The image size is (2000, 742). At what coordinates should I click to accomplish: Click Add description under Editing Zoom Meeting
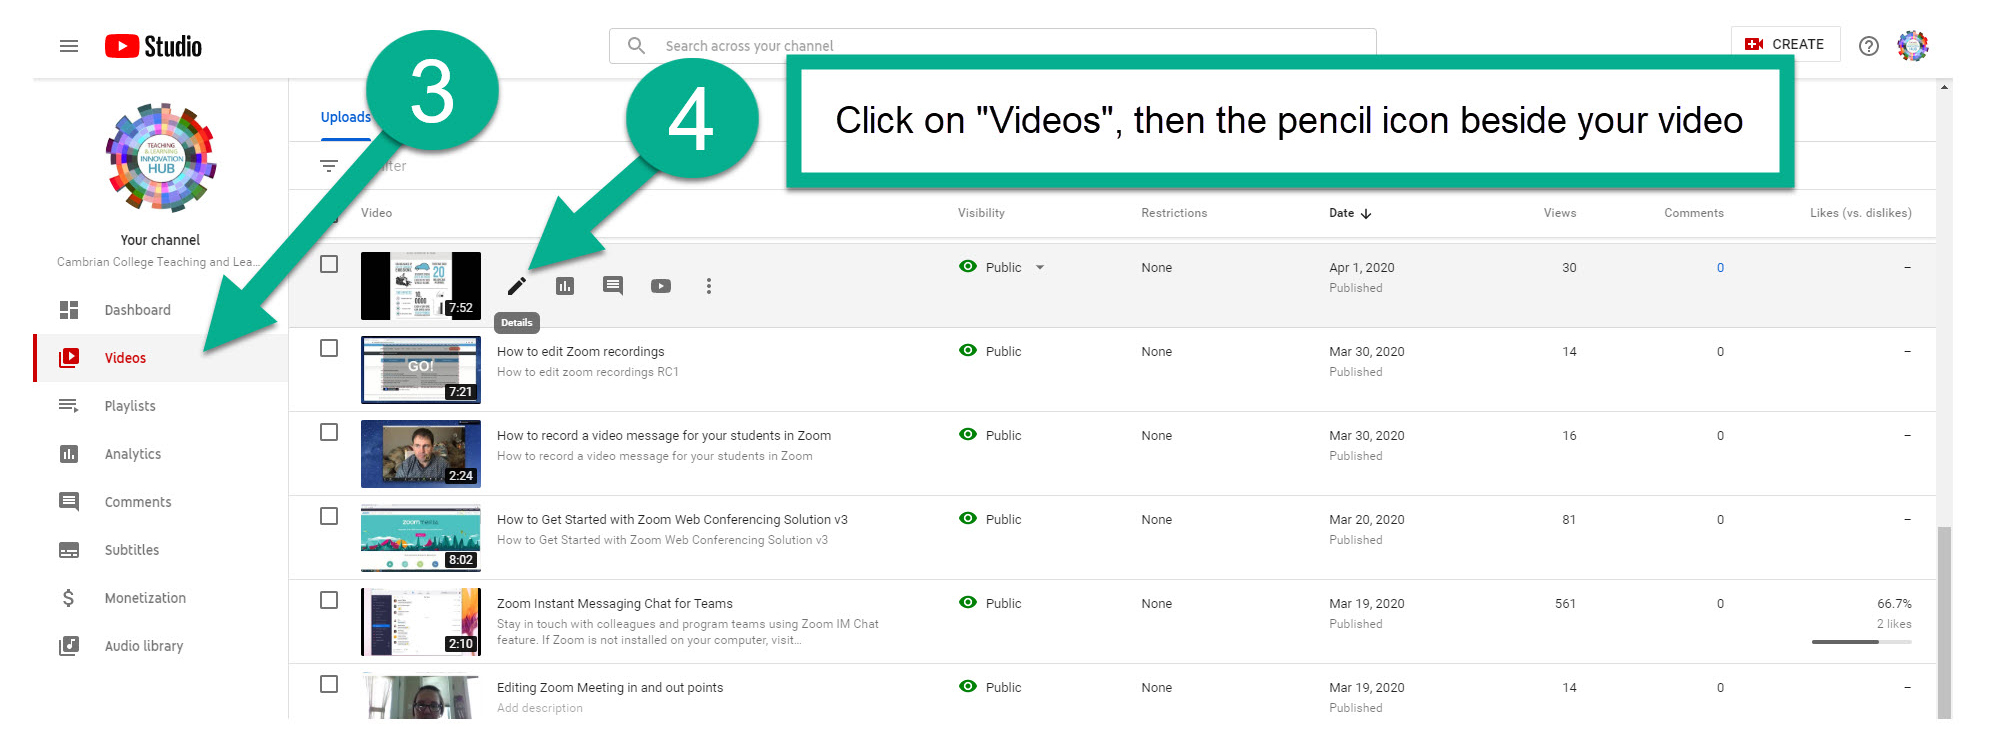pos(540,708)
